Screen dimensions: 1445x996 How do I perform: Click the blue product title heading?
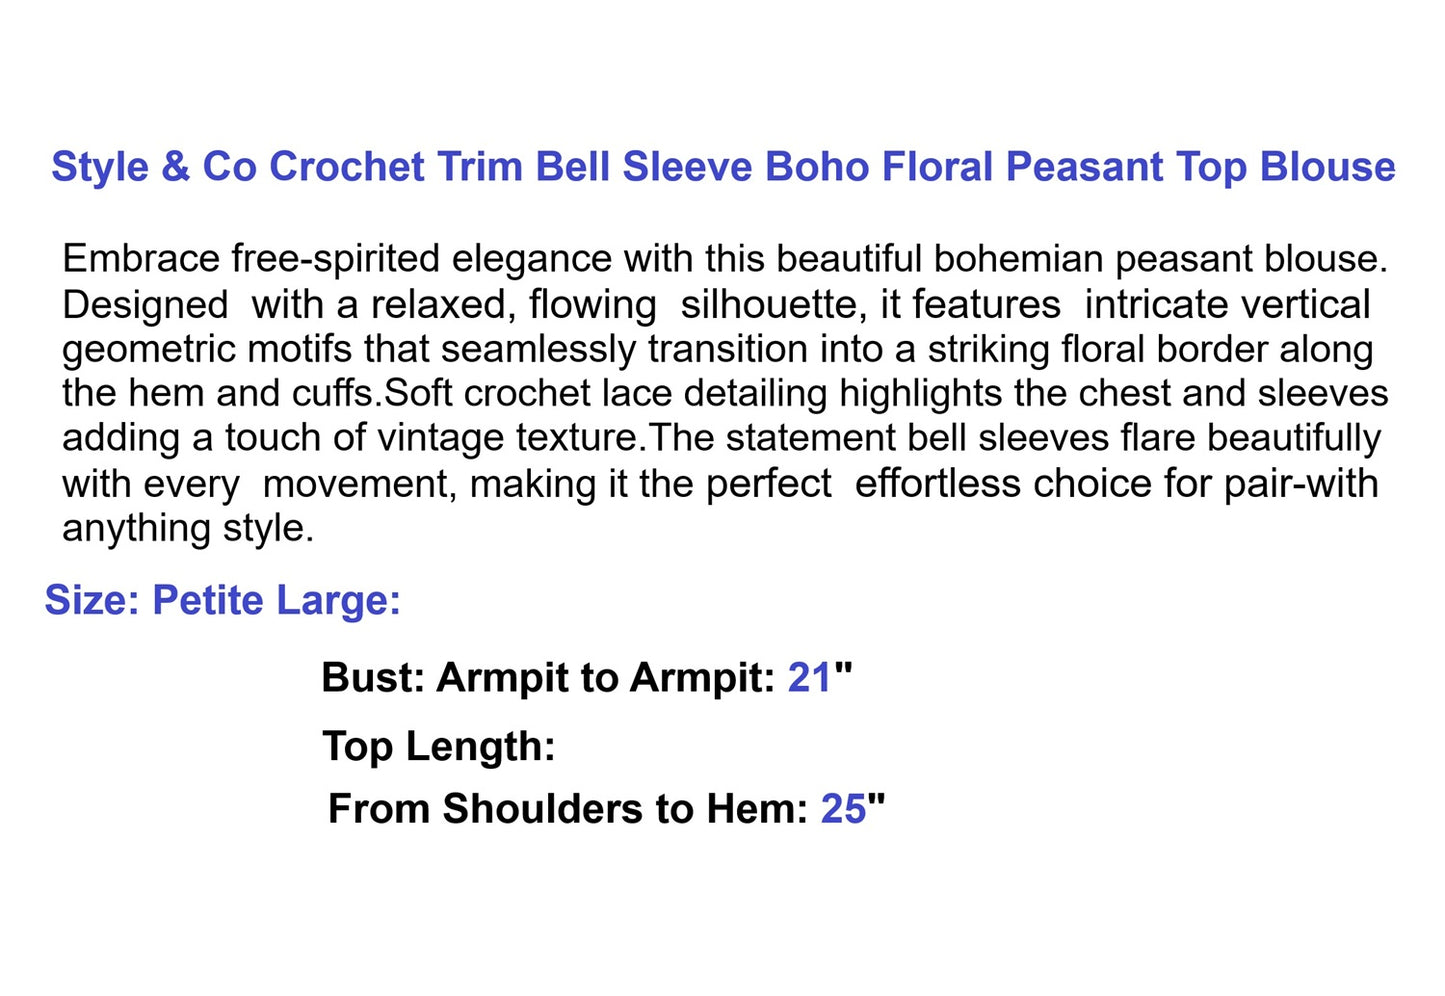click(723, 167)
